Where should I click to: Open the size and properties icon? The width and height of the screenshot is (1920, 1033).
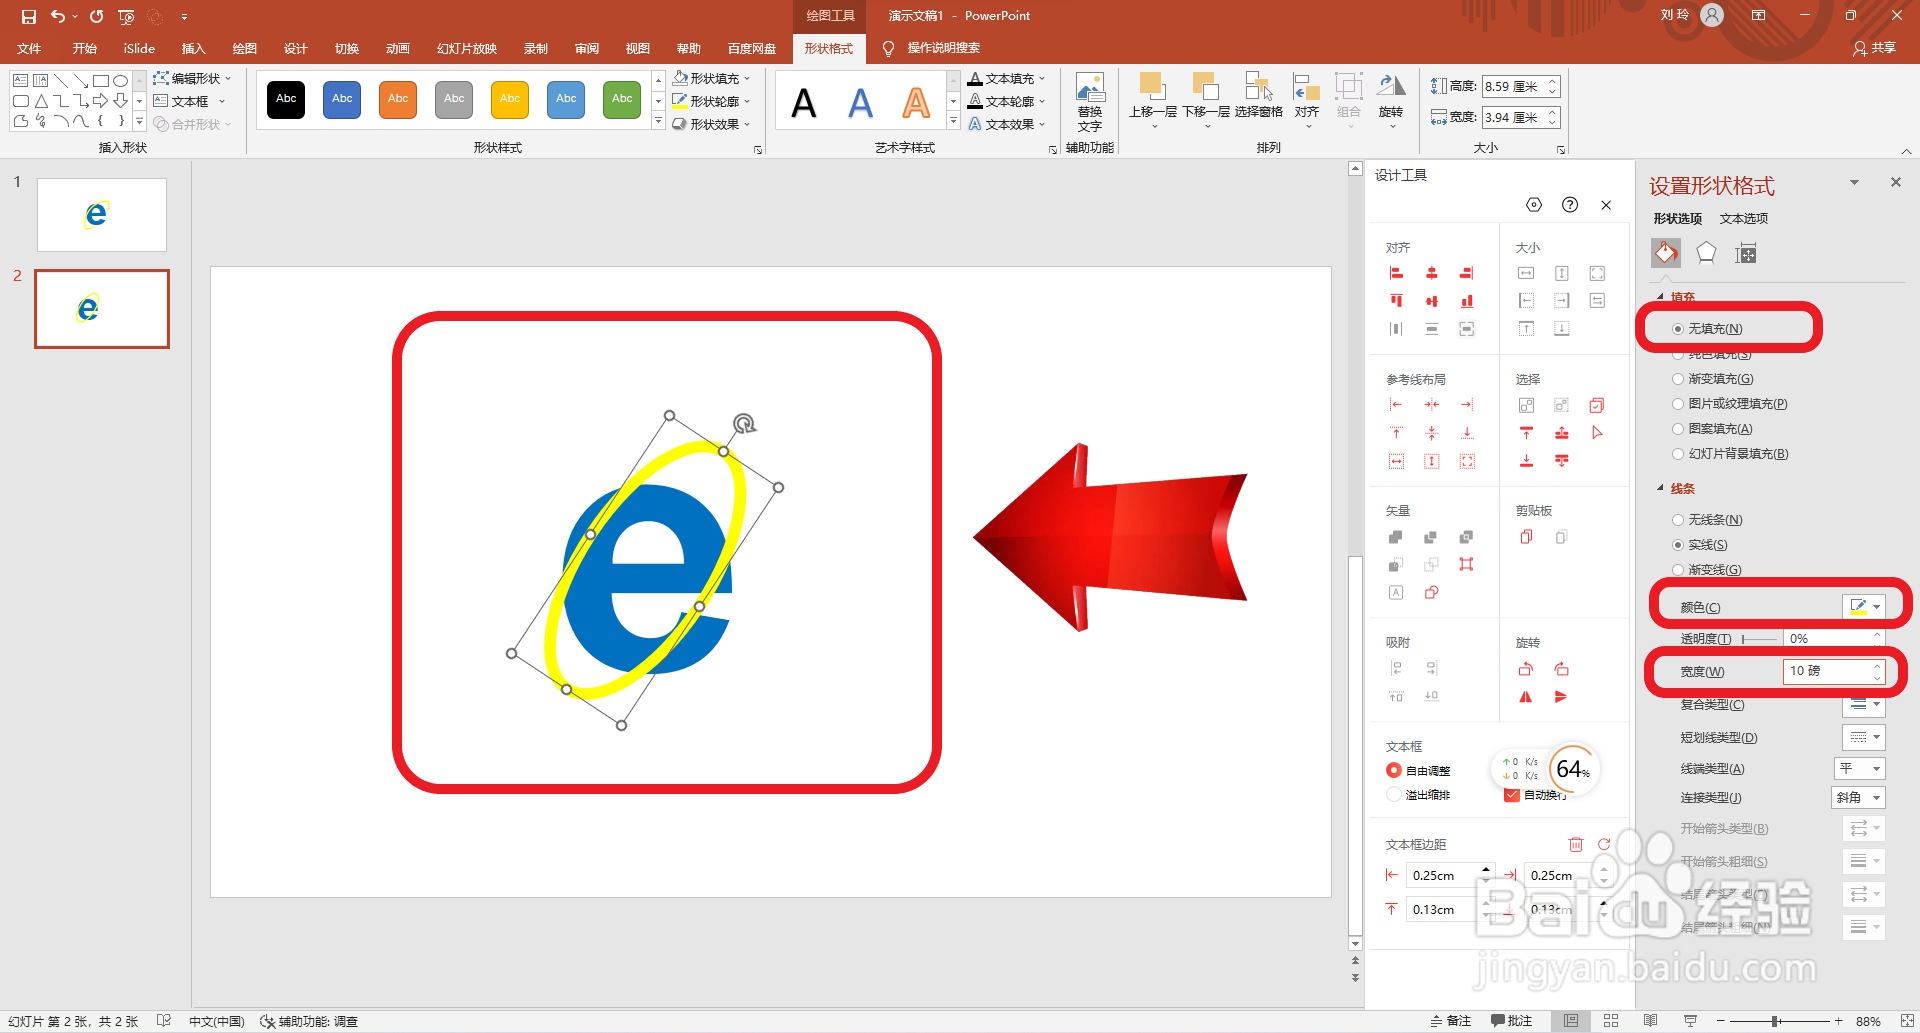click(x=1746, y=253)
